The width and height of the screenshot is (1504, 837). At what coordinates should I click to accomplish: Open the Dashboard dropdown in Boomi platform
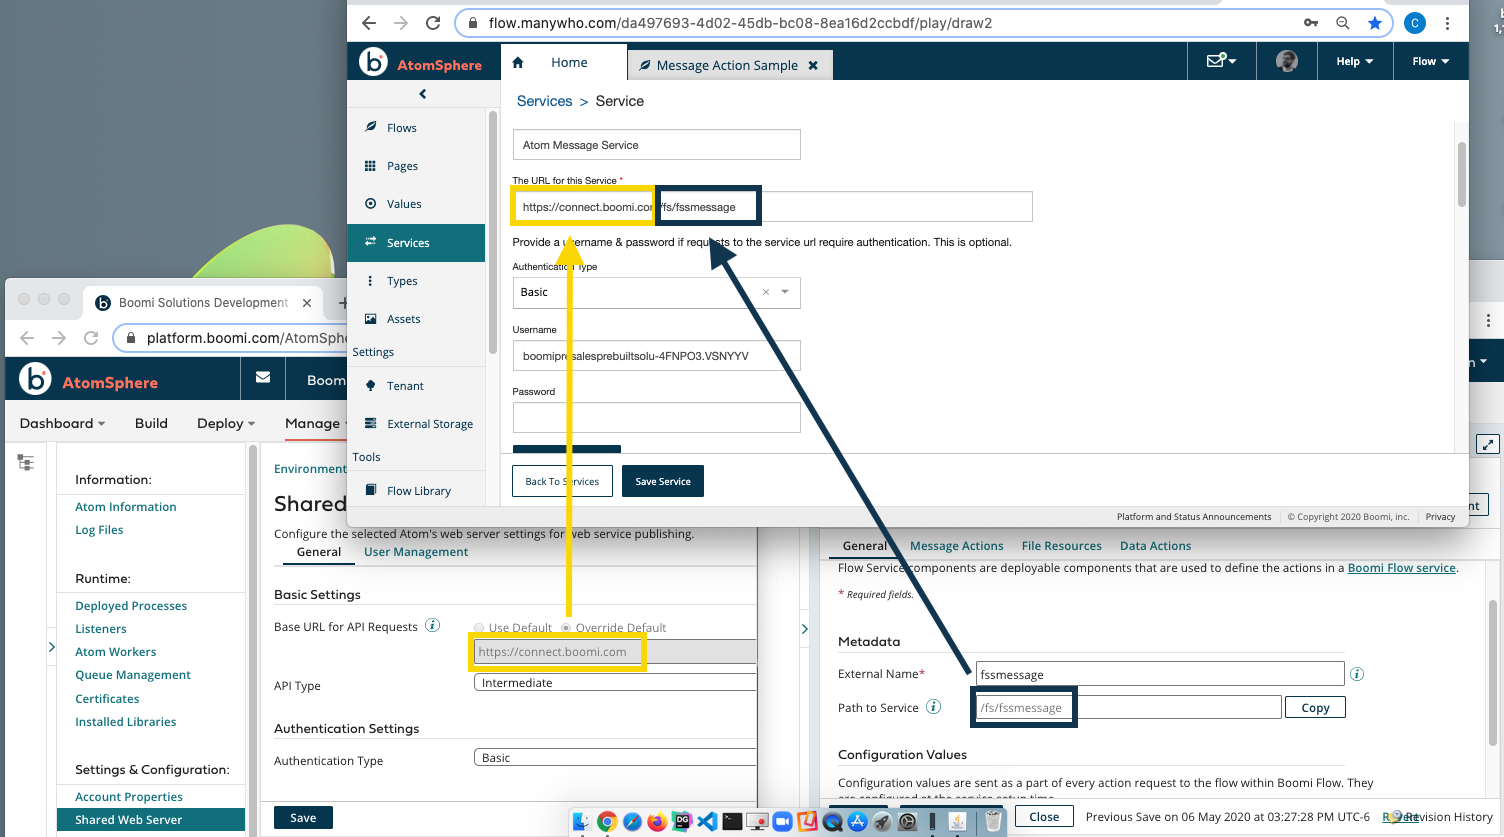click(62, 423)
